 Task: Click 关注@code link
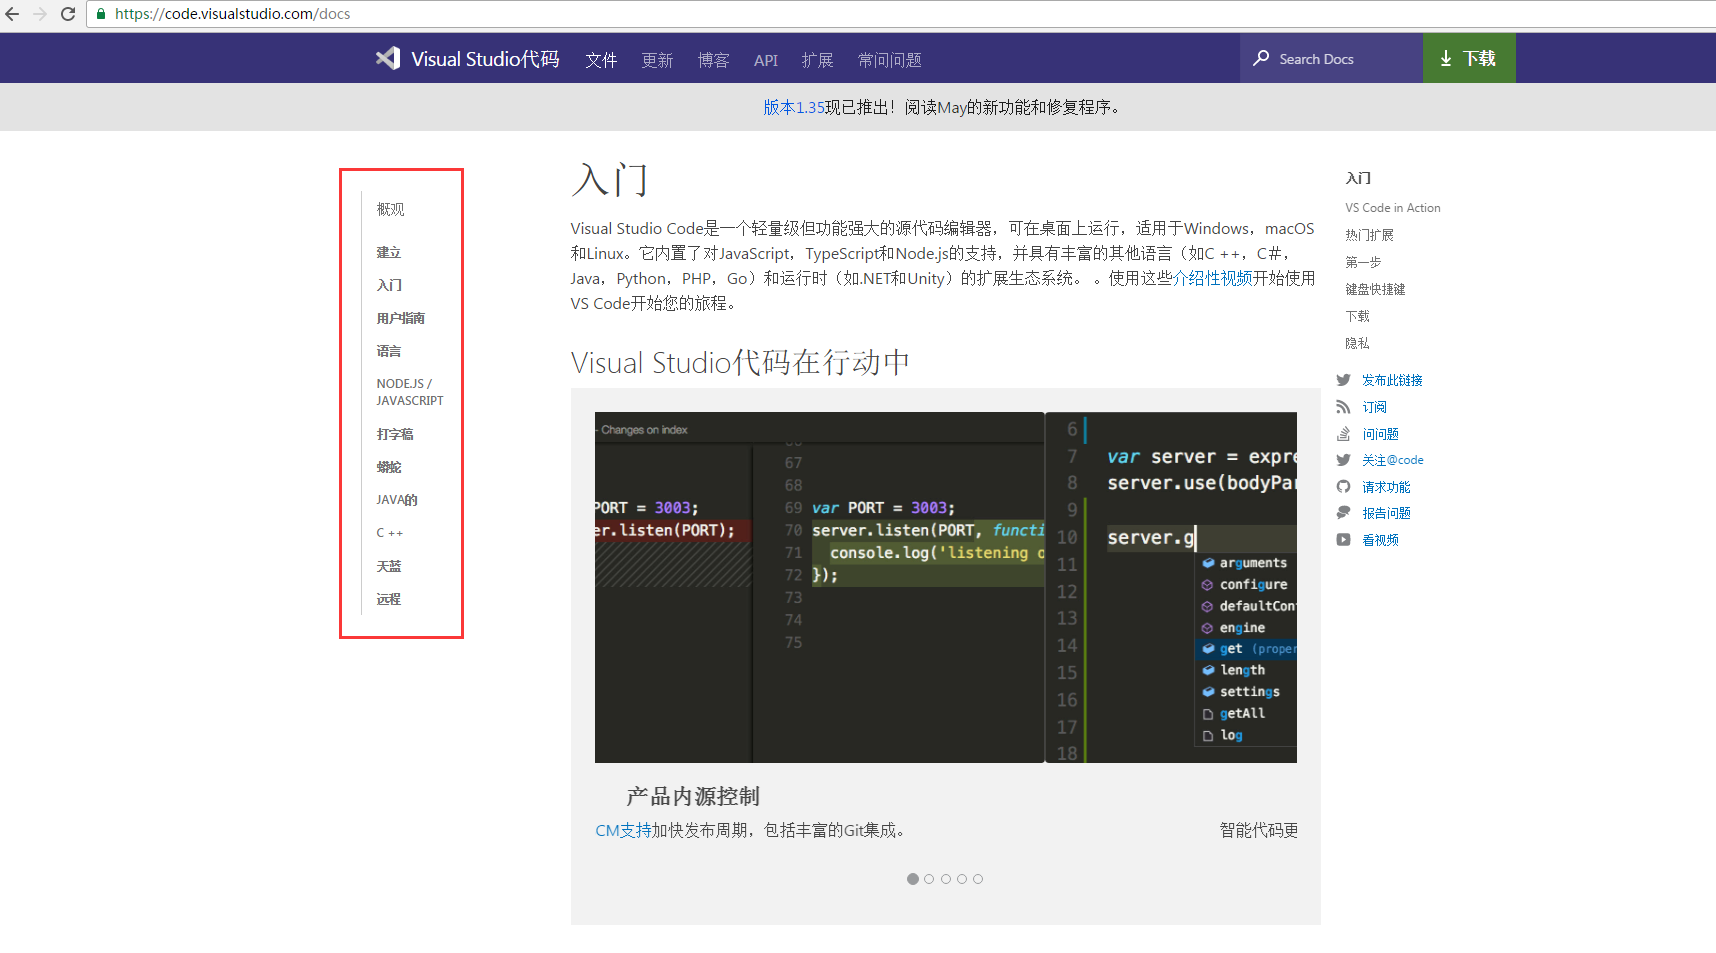tap(1392, 460)
